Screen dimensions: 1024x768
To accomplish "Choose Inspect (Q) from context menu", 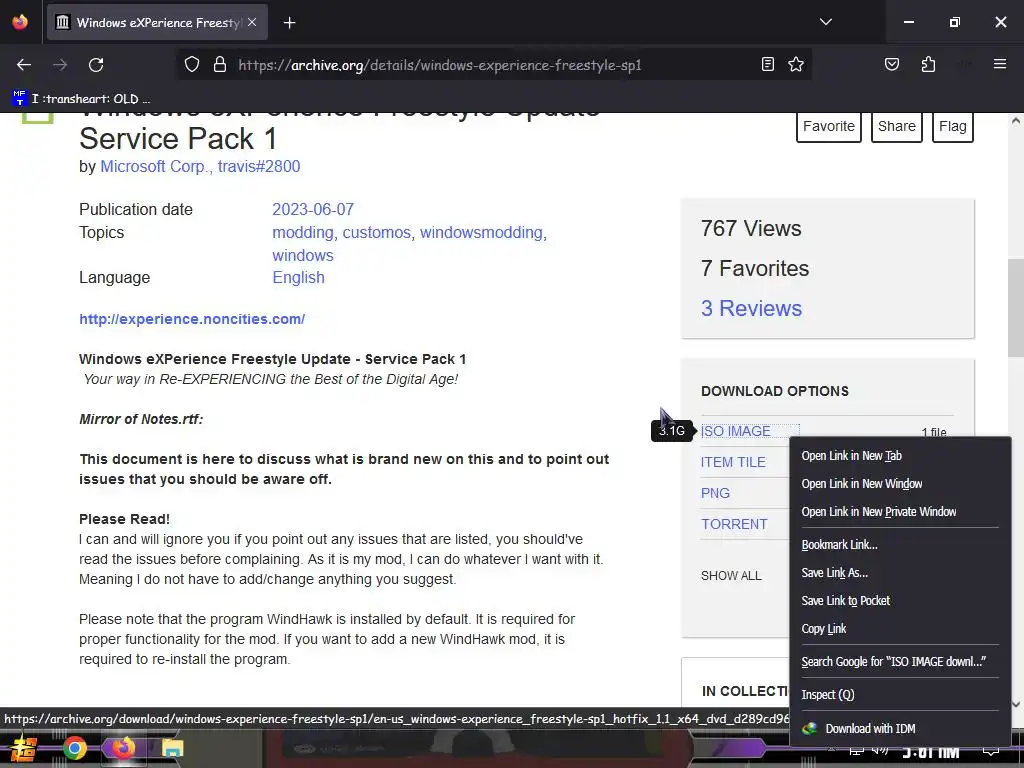I will 901,695.
